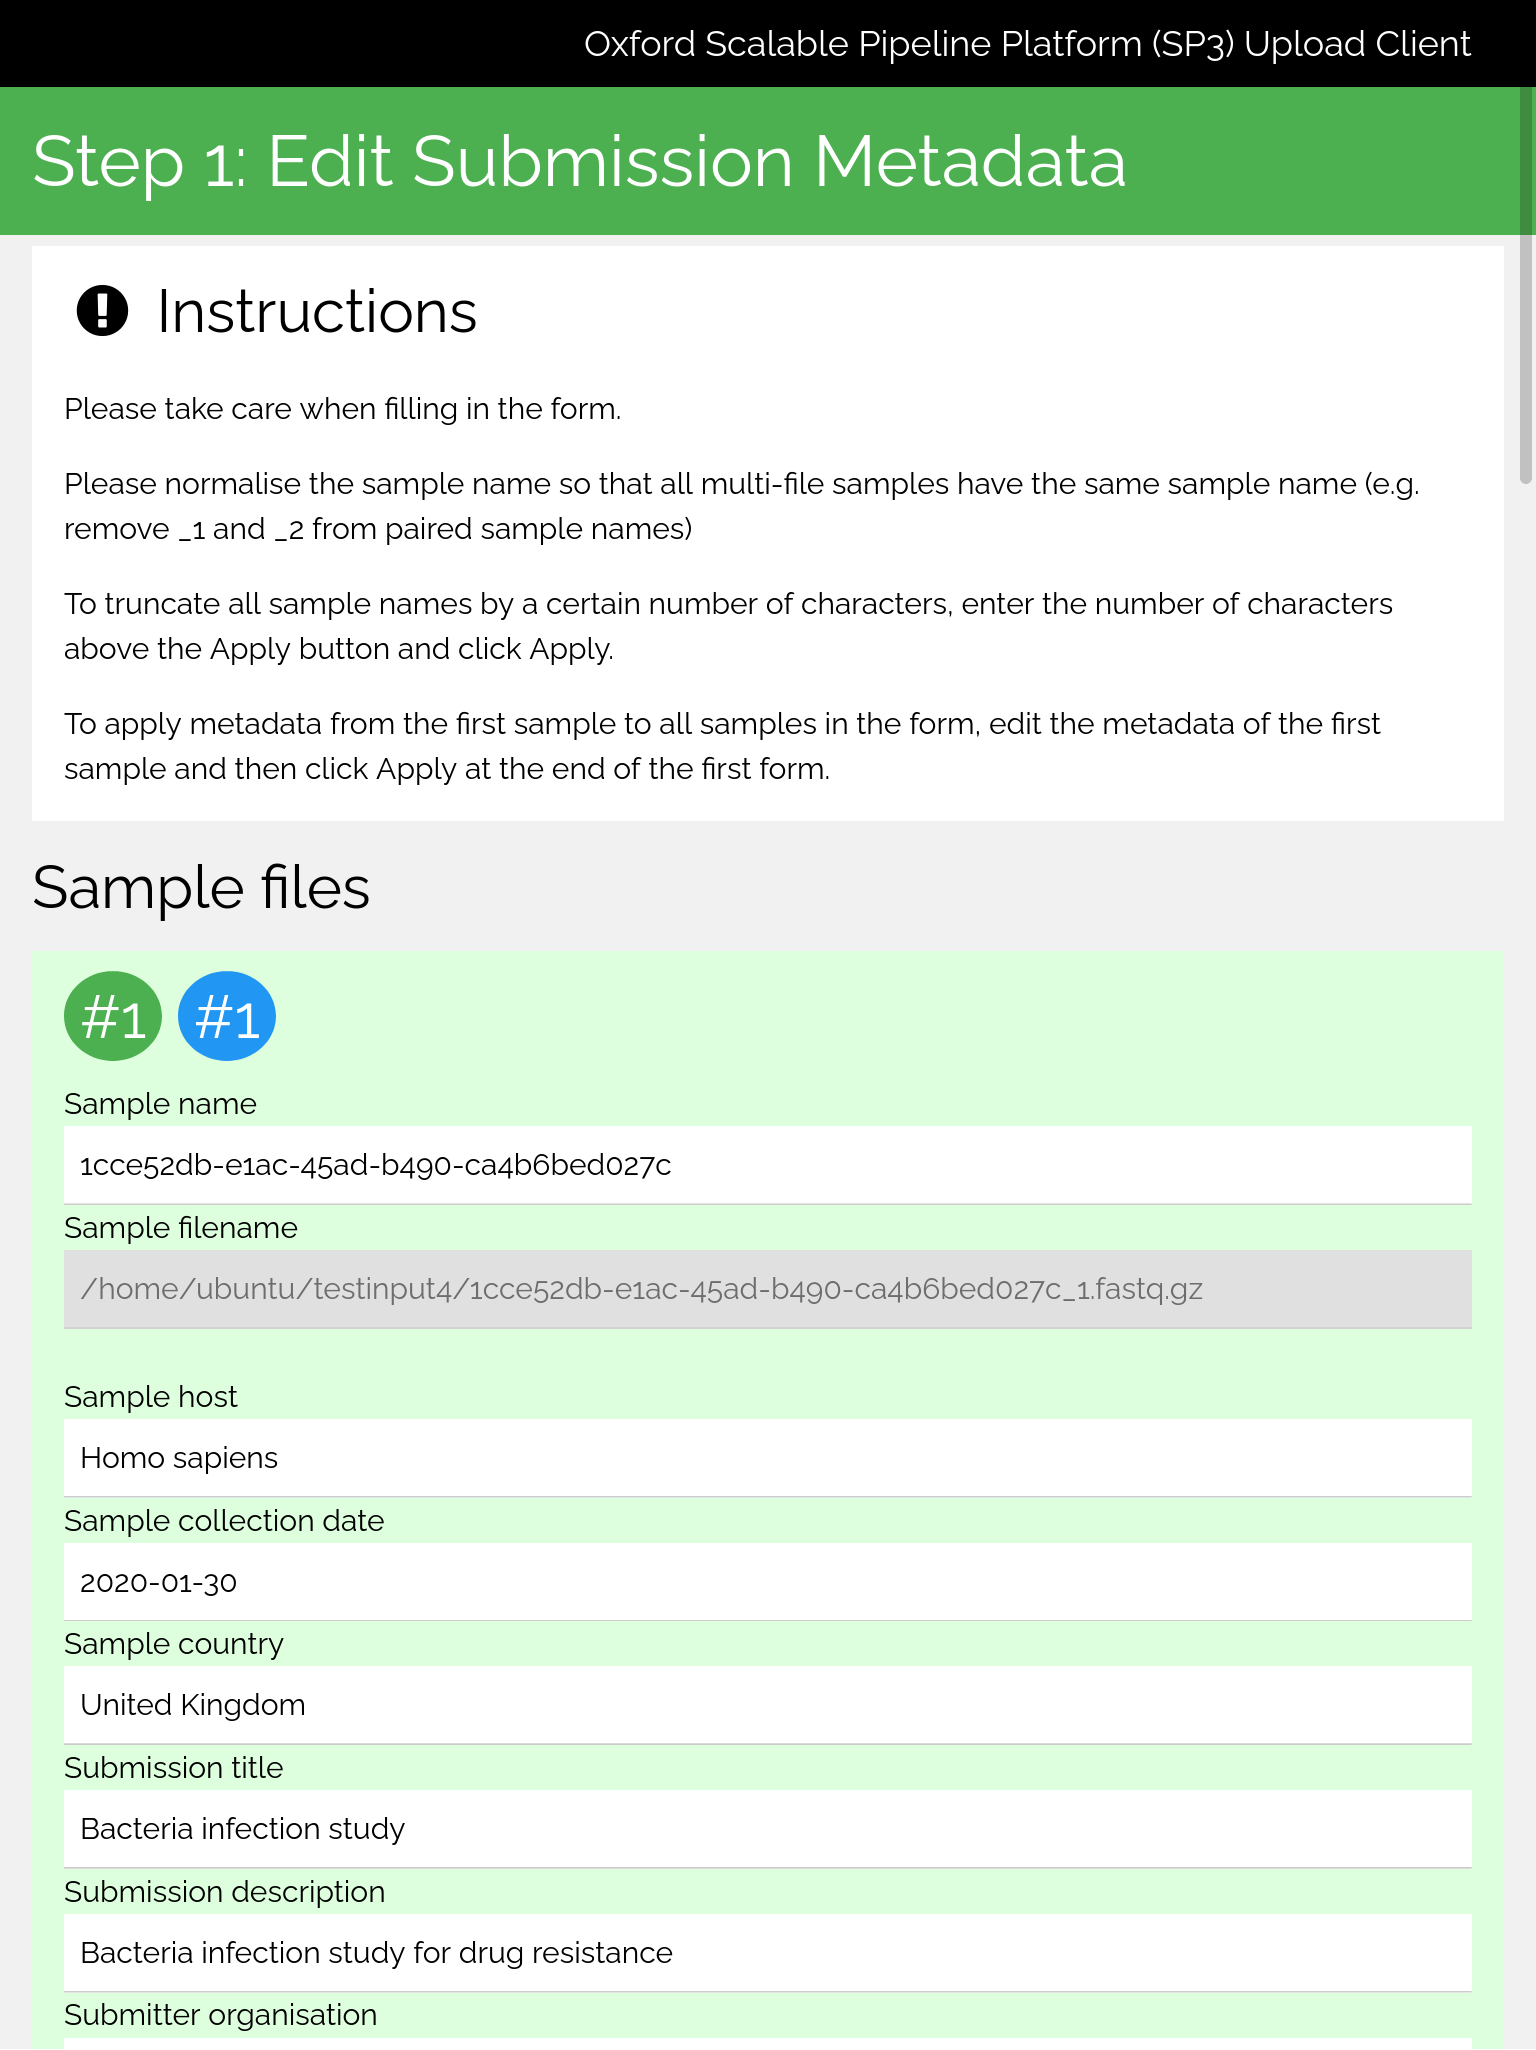The image size is (1536, 2050).
Task: Click the Step 1: Edit Submission Metadata heading
Action: [x=579, y=161]
